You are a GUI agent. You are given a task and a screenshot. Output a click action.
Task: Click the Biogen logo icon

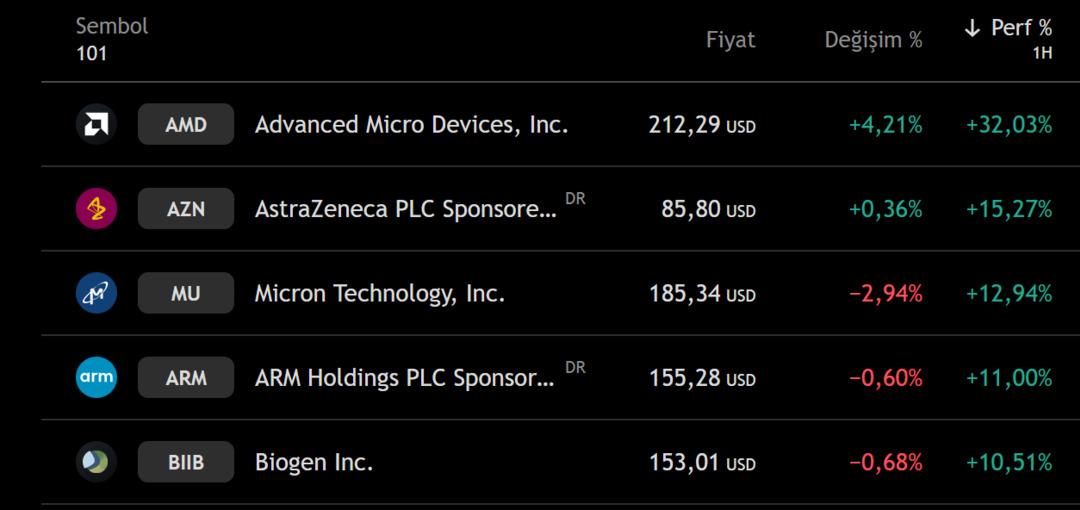click(x=96, y=462)
